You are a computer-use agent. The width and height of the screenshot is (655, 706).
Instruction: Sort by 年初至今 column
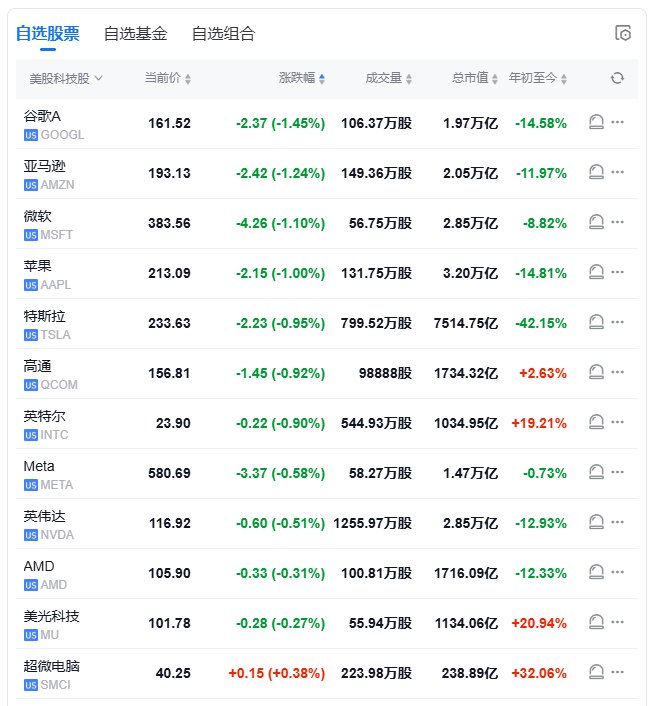tap(538, 78)
